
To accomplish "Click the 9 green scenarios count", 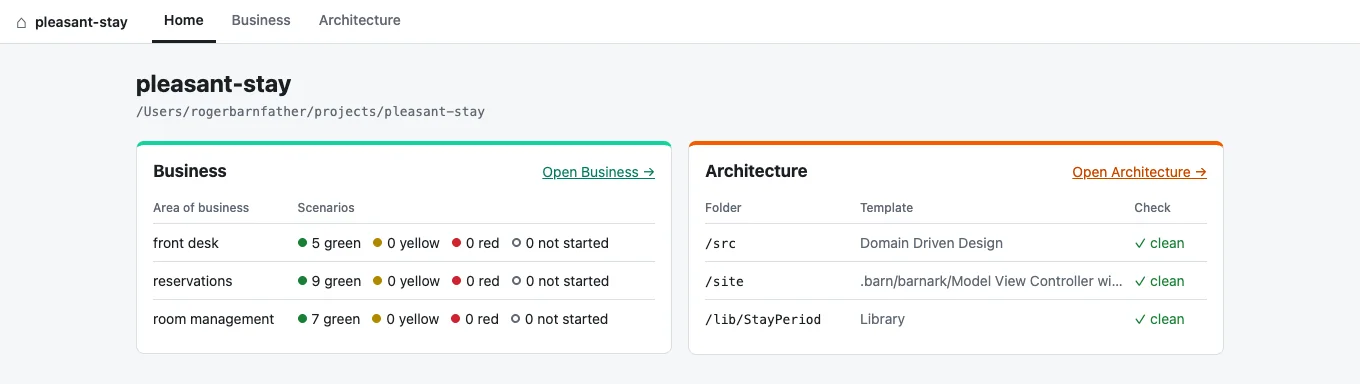I will (x=329, y=281).
